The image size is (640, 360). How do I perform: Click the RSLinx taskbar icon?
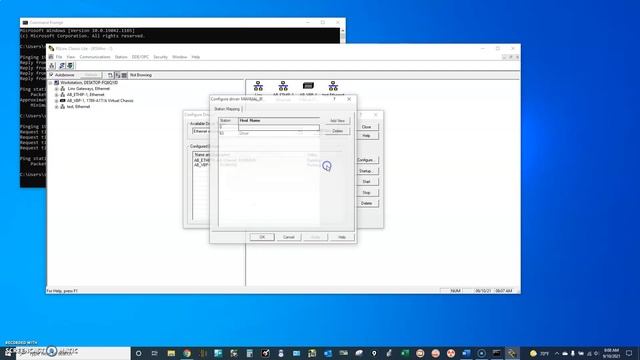(512, 353)
